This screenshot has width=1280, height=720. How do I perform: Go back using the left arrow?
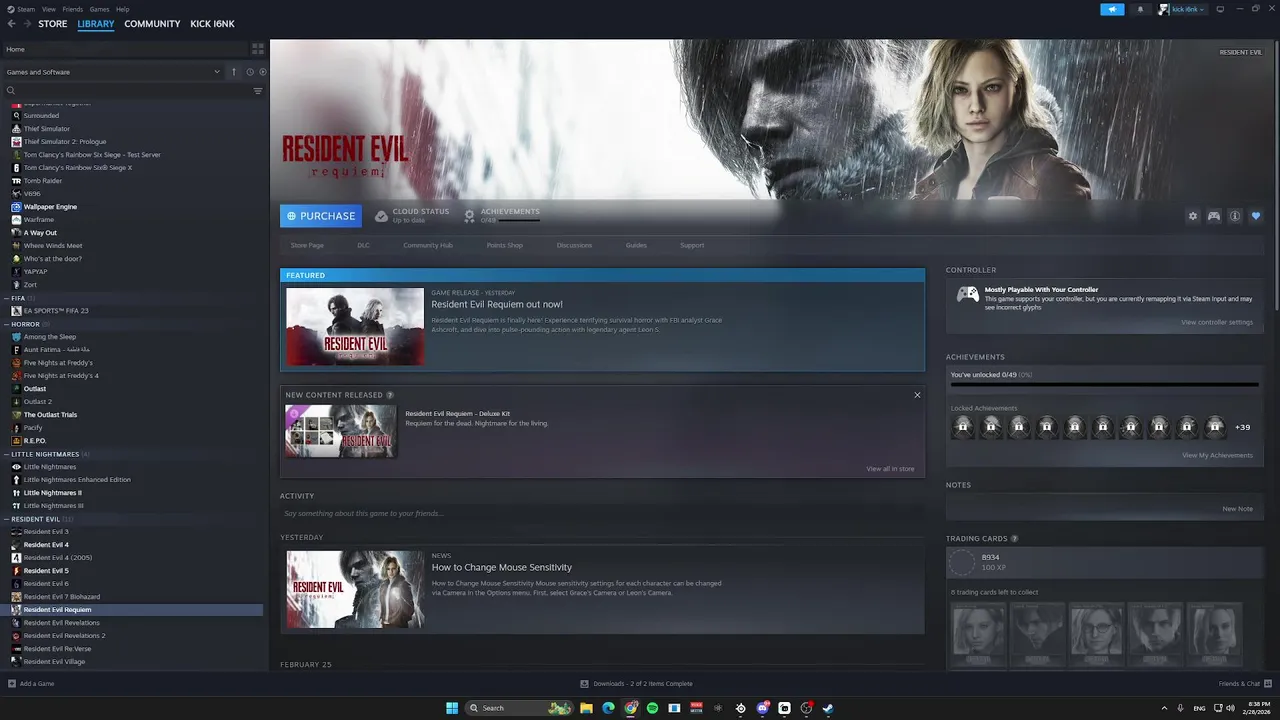tap(12, 24)
